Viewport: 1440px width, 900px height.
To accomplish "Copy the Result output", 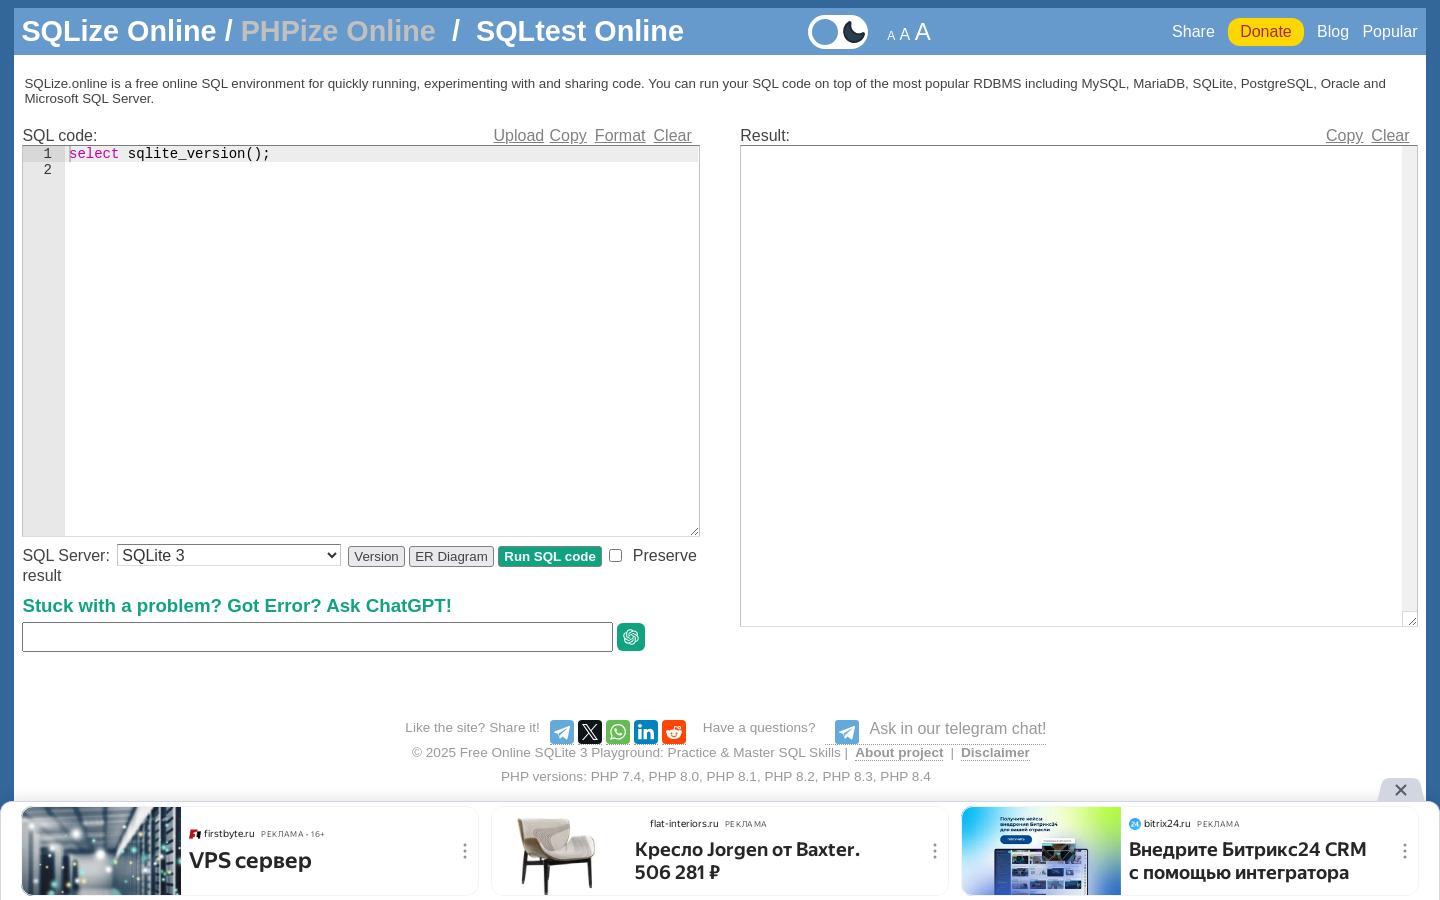I will [x=1344, y=136].
